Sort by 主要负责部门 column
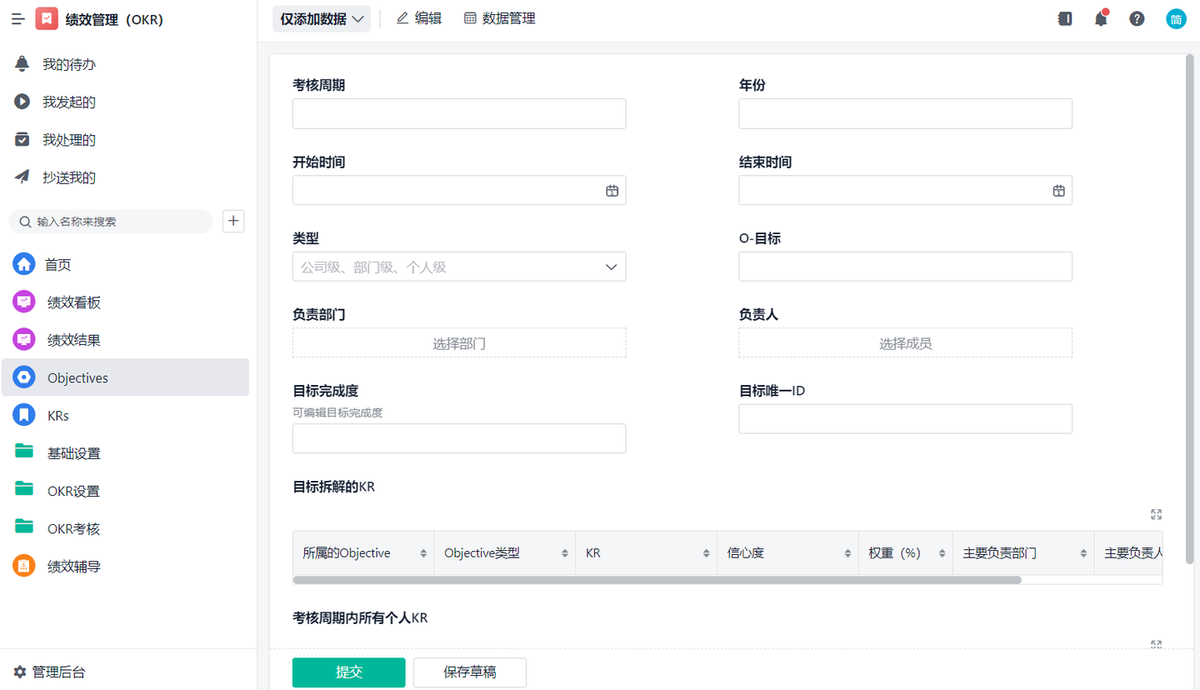 pyautogui.click(x=1083, y=553)
